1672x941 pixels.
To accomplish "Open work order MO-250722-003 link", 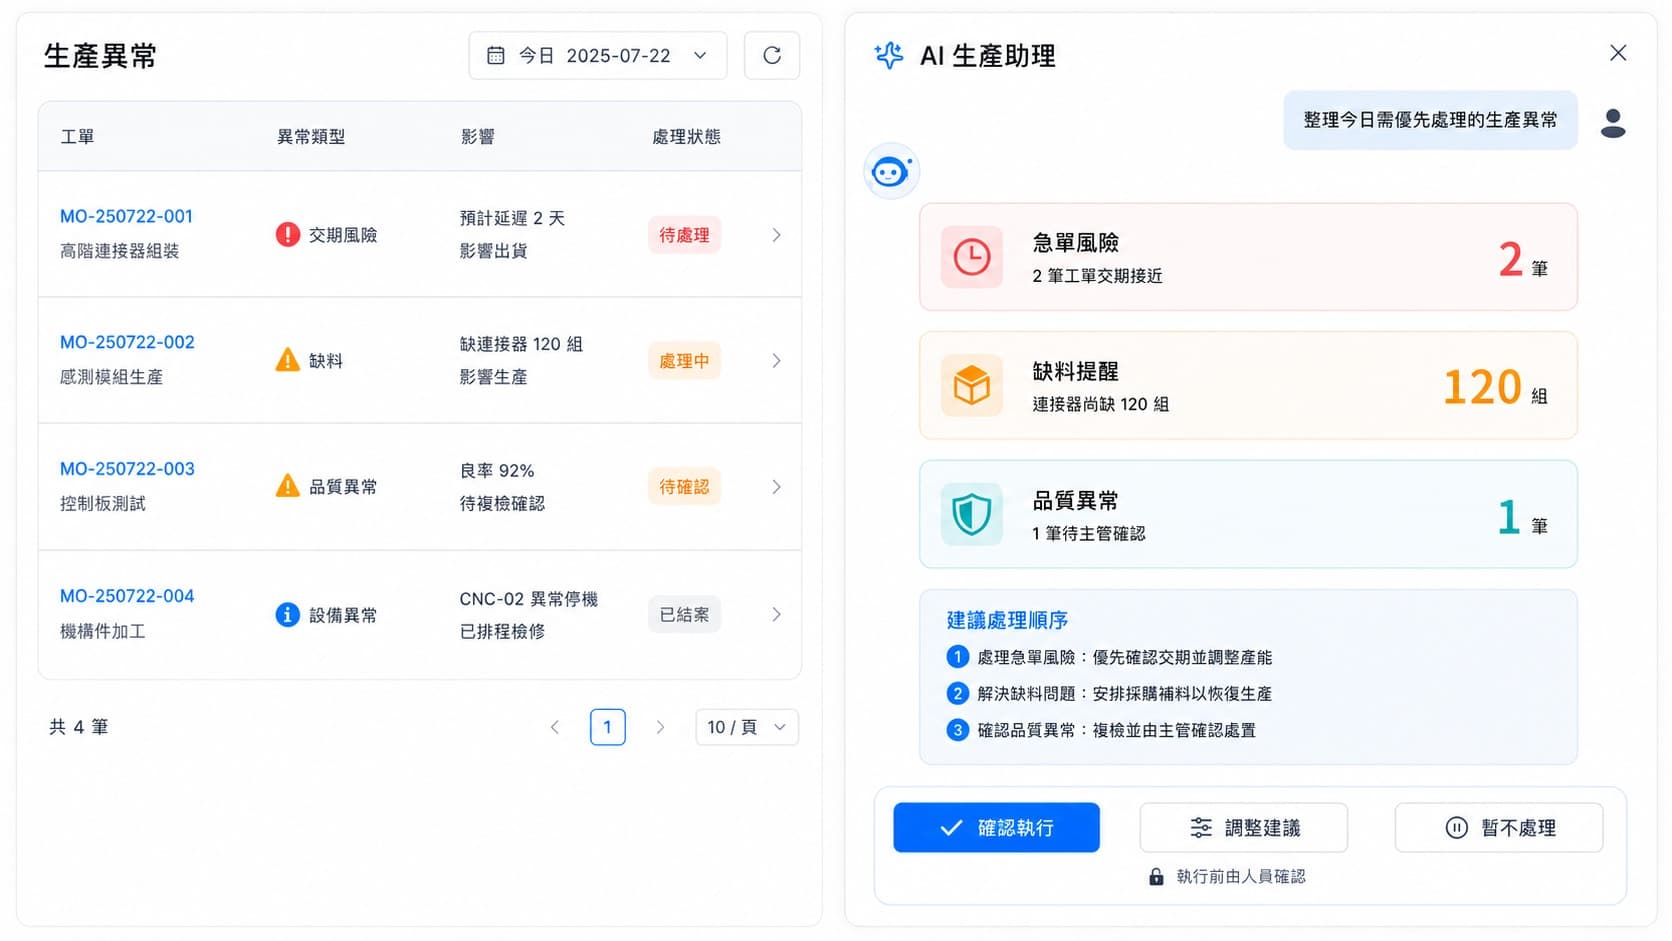I will (x=127, y=469).
